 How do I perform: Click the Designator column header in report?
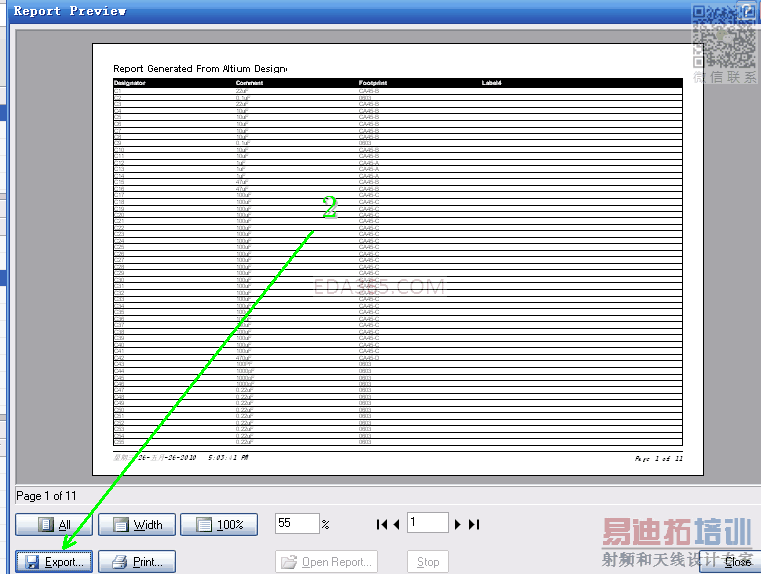130,83
